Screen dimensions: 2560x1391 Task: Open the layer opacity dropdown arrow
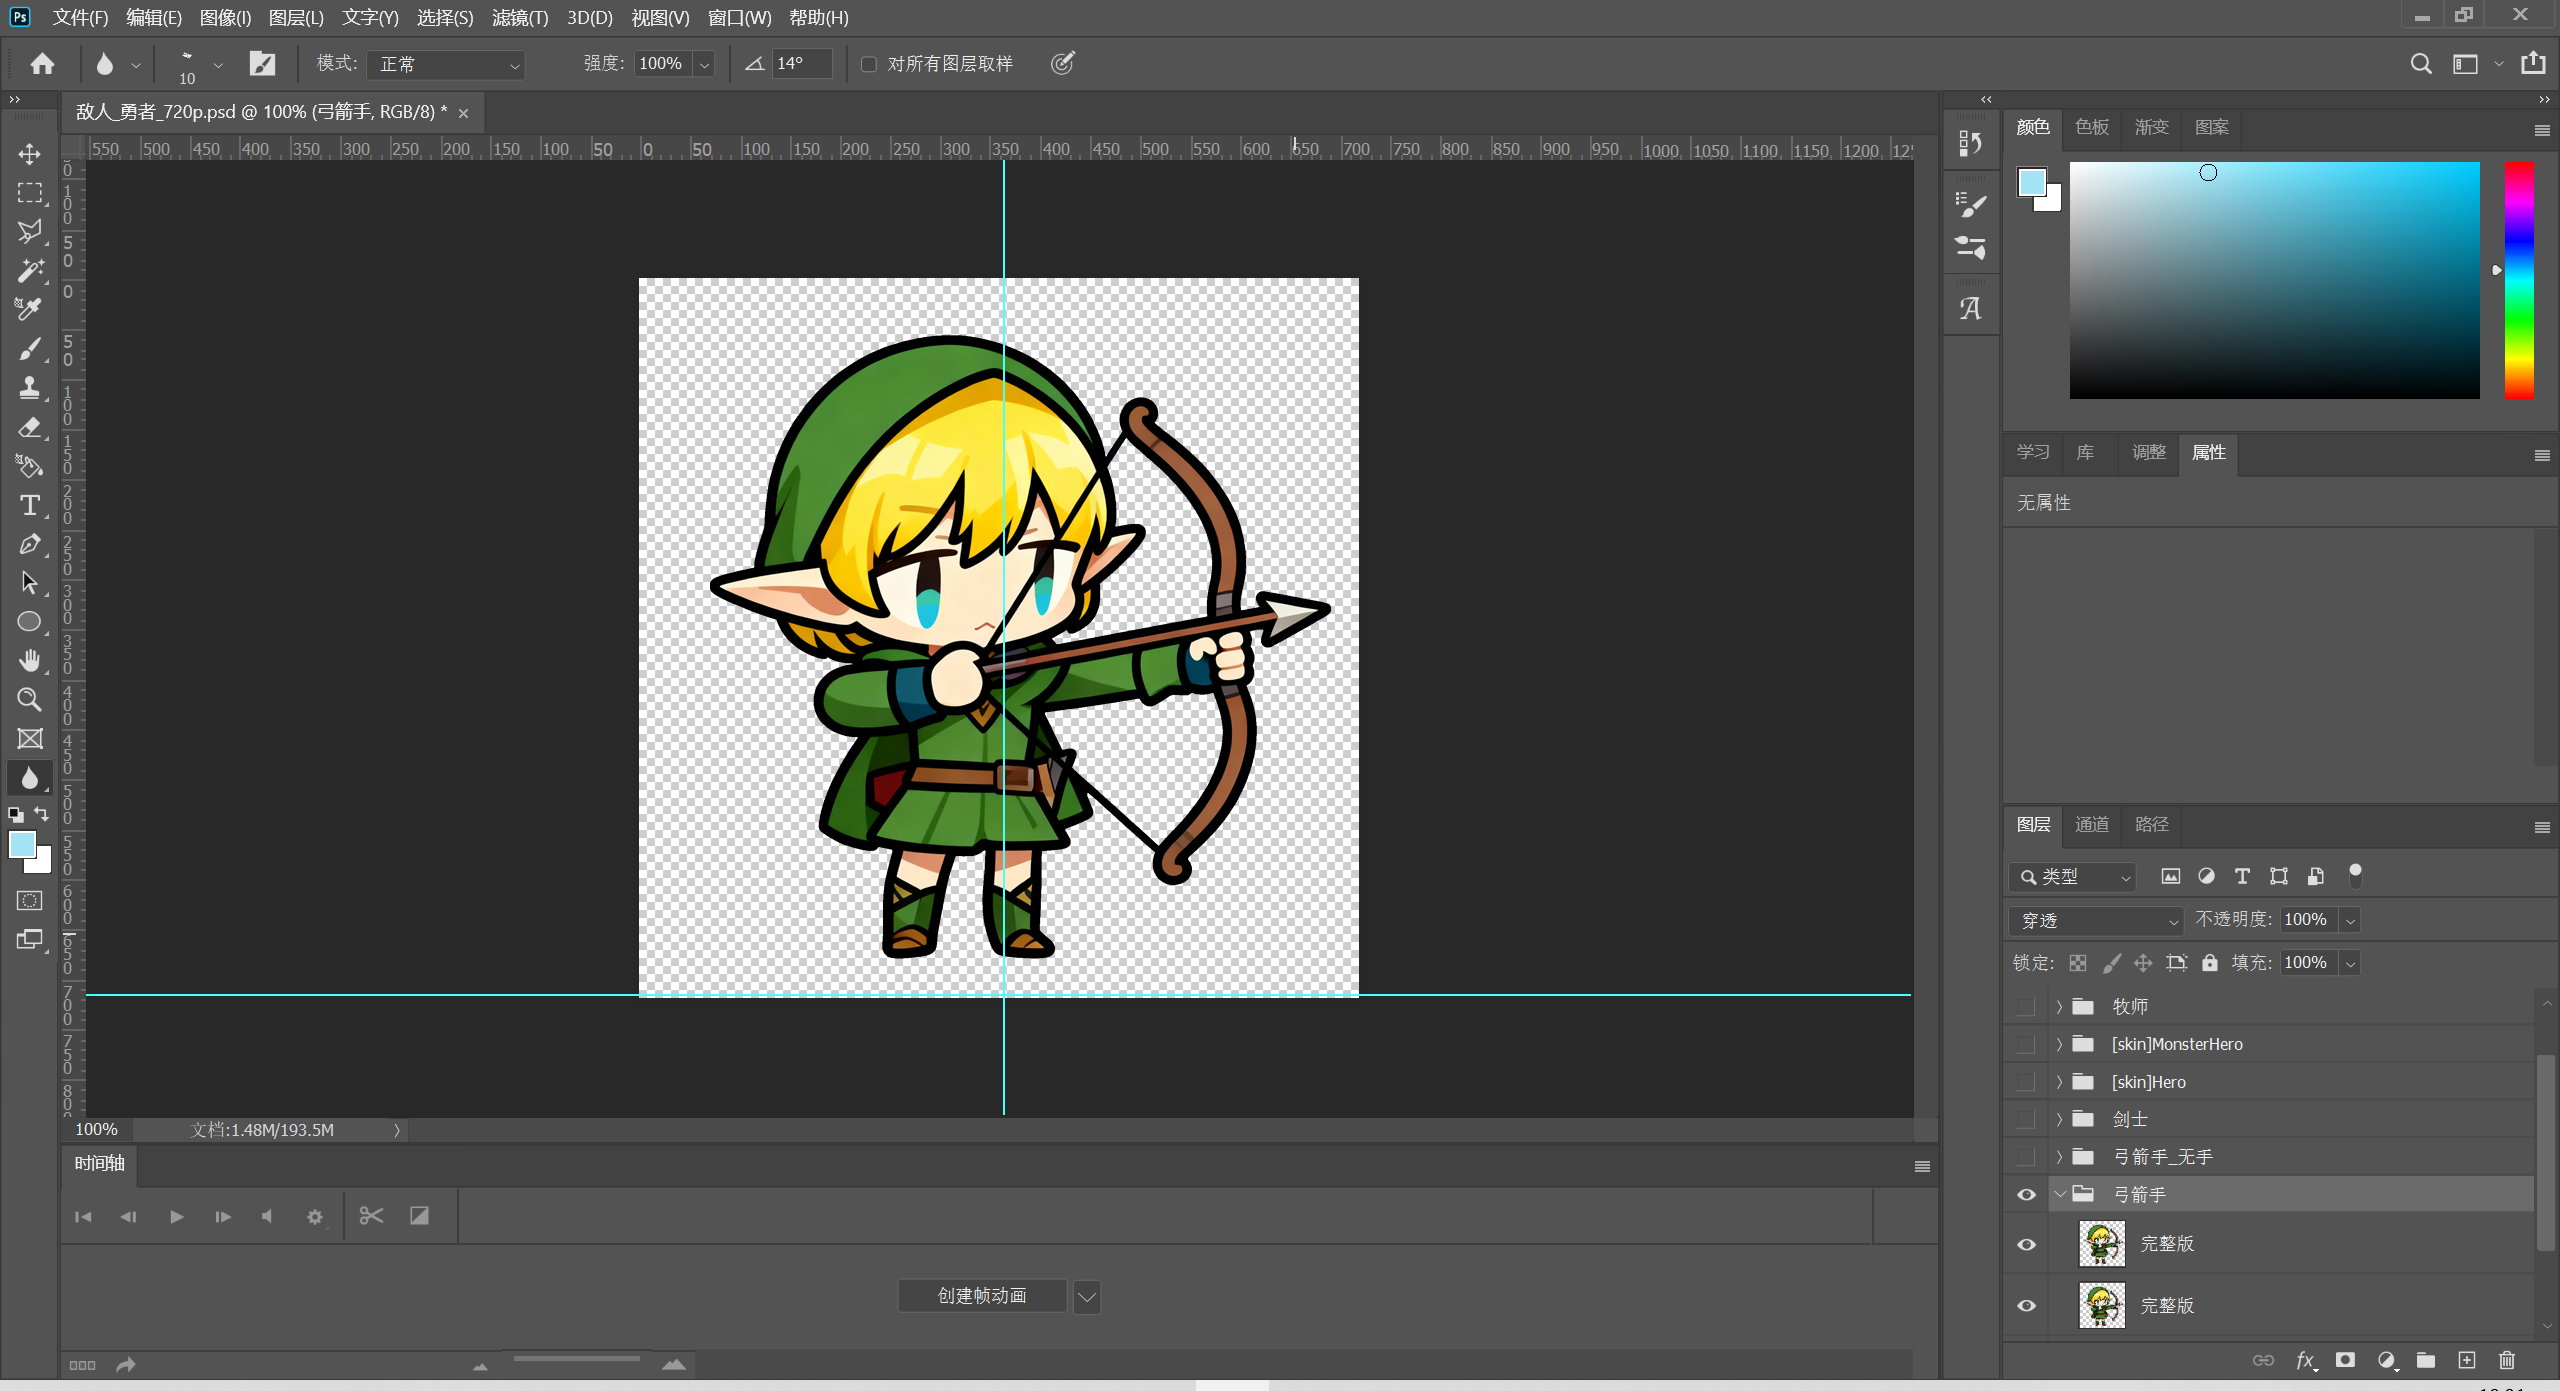(2350, 920)
